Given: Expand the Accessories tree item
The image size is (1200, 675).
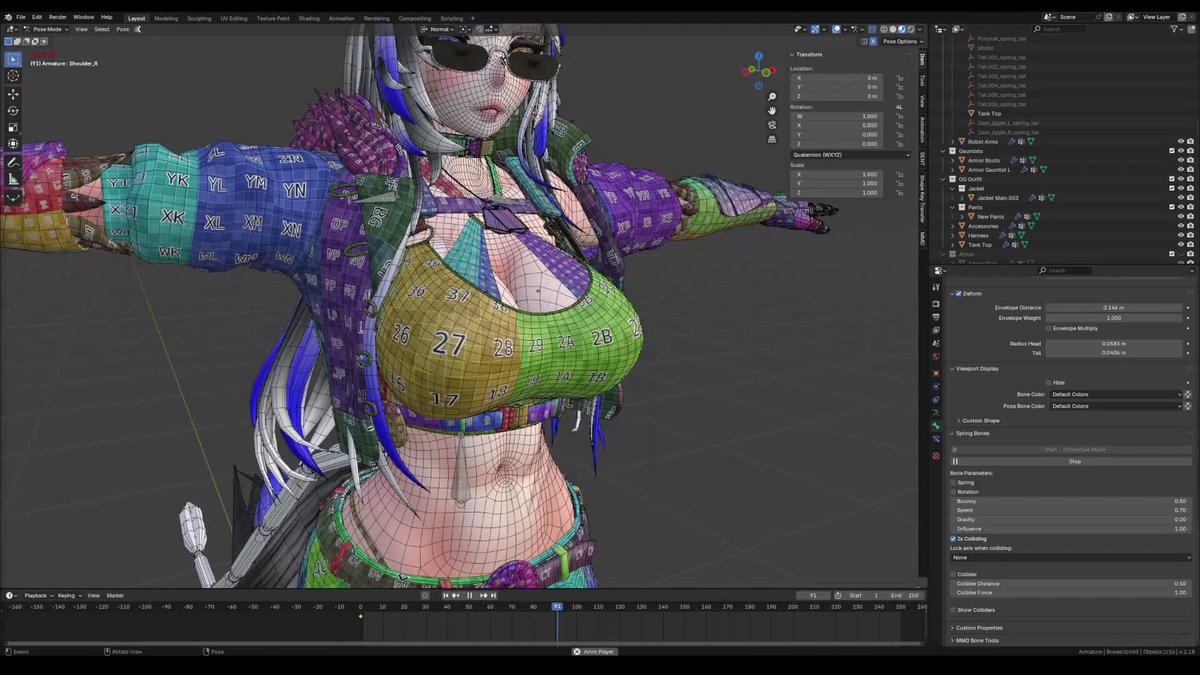Looking at the screenshot, I should [953, 226].
